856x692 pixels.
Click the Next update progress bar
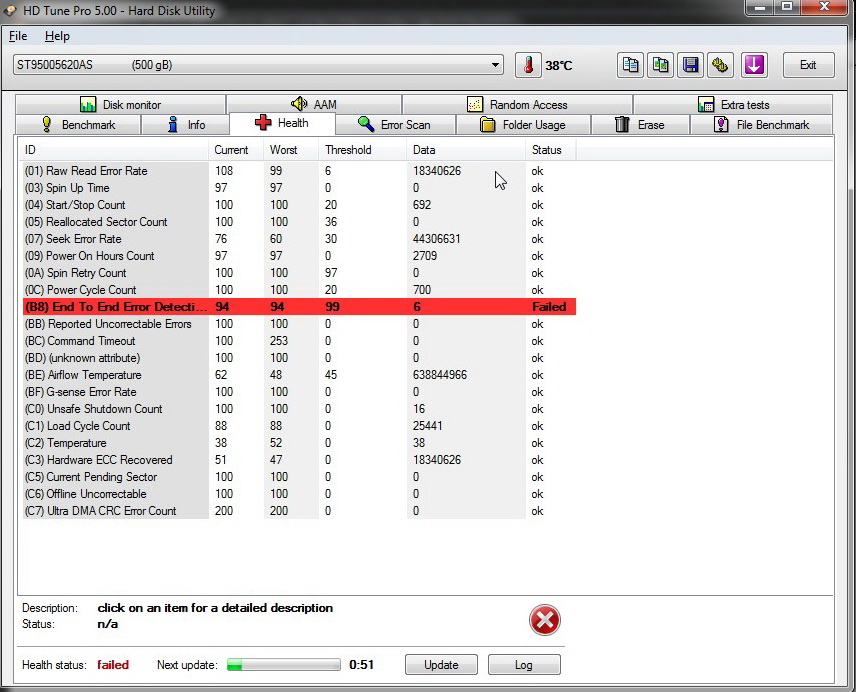283,665
